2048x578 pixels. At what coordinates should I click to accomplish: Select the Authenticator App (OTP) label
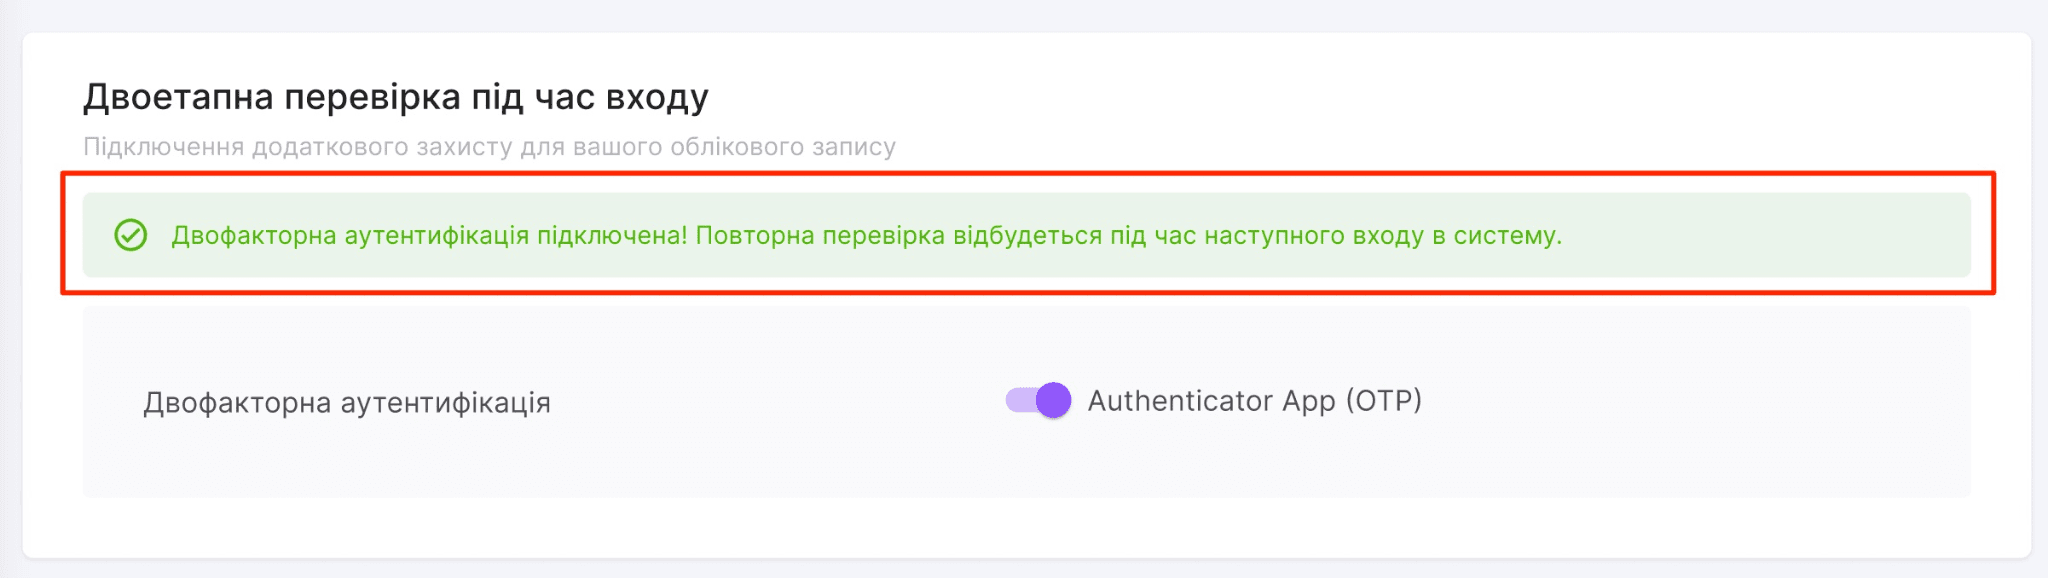pyautogui.click(x=1256, y=403)
